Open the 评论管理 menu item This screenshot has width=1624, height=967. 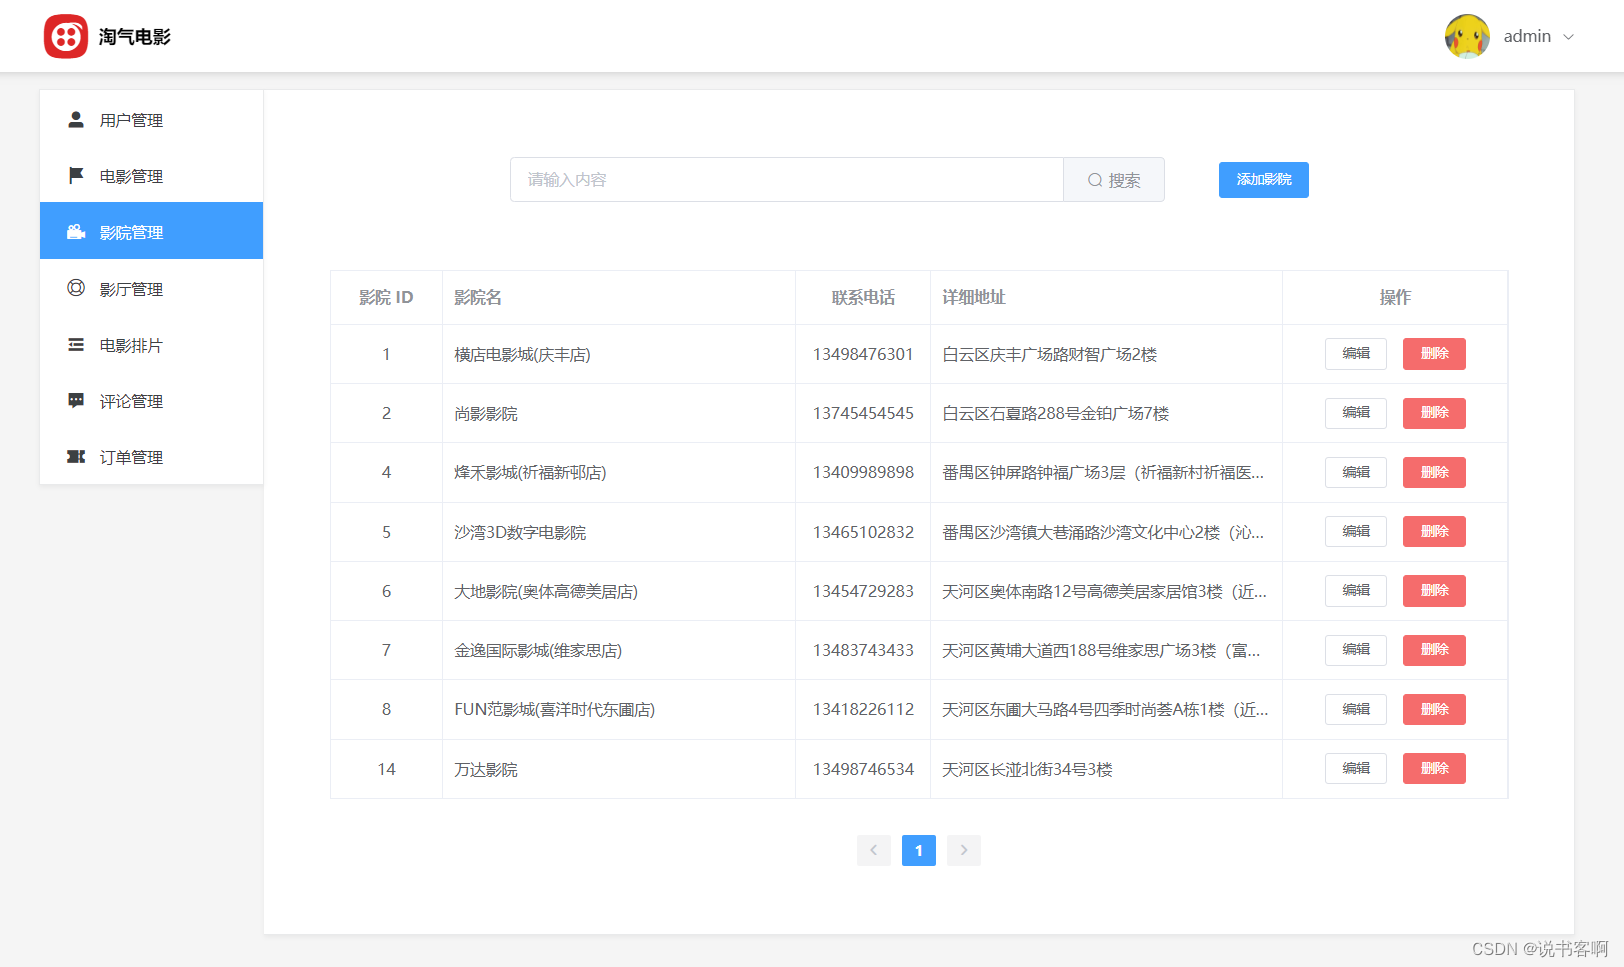151,401
